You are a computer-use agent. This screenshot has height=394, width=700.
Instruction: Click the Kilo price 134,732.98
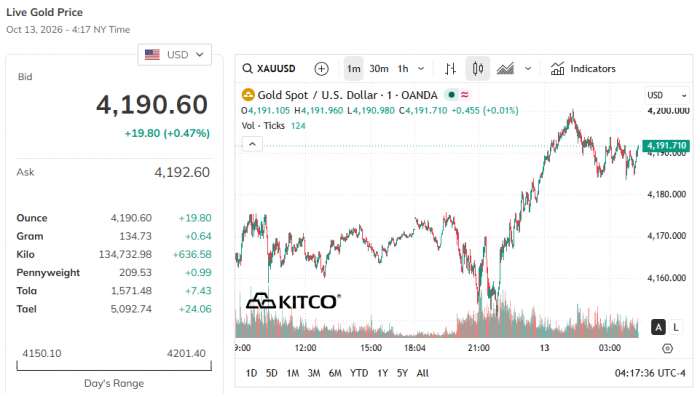tap(125, 254)
